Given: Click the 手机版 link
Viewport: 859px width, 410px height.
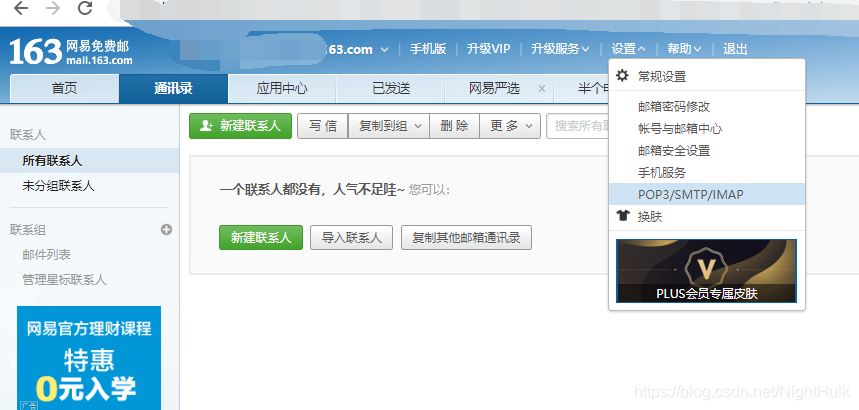Looking at the screenshot, I should click(428, 49).
